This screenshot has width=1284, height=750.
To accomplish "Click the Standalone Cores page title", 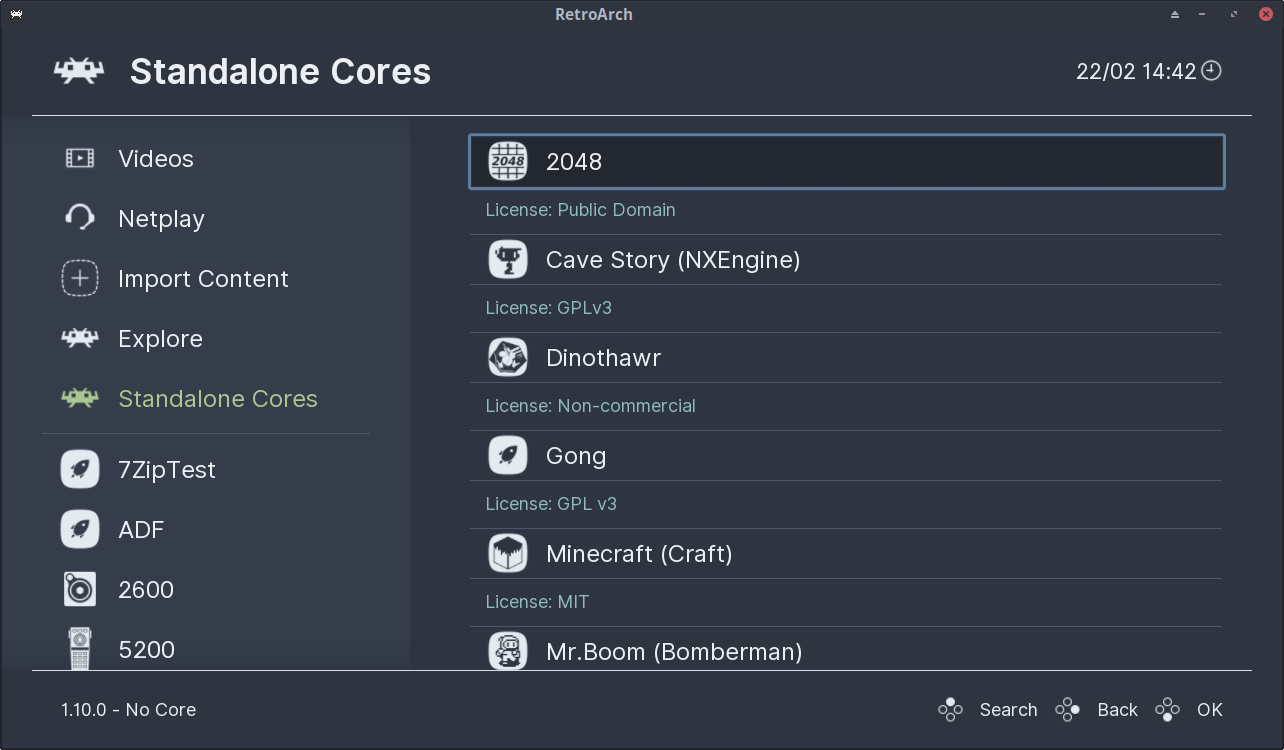I will point(280,72).
